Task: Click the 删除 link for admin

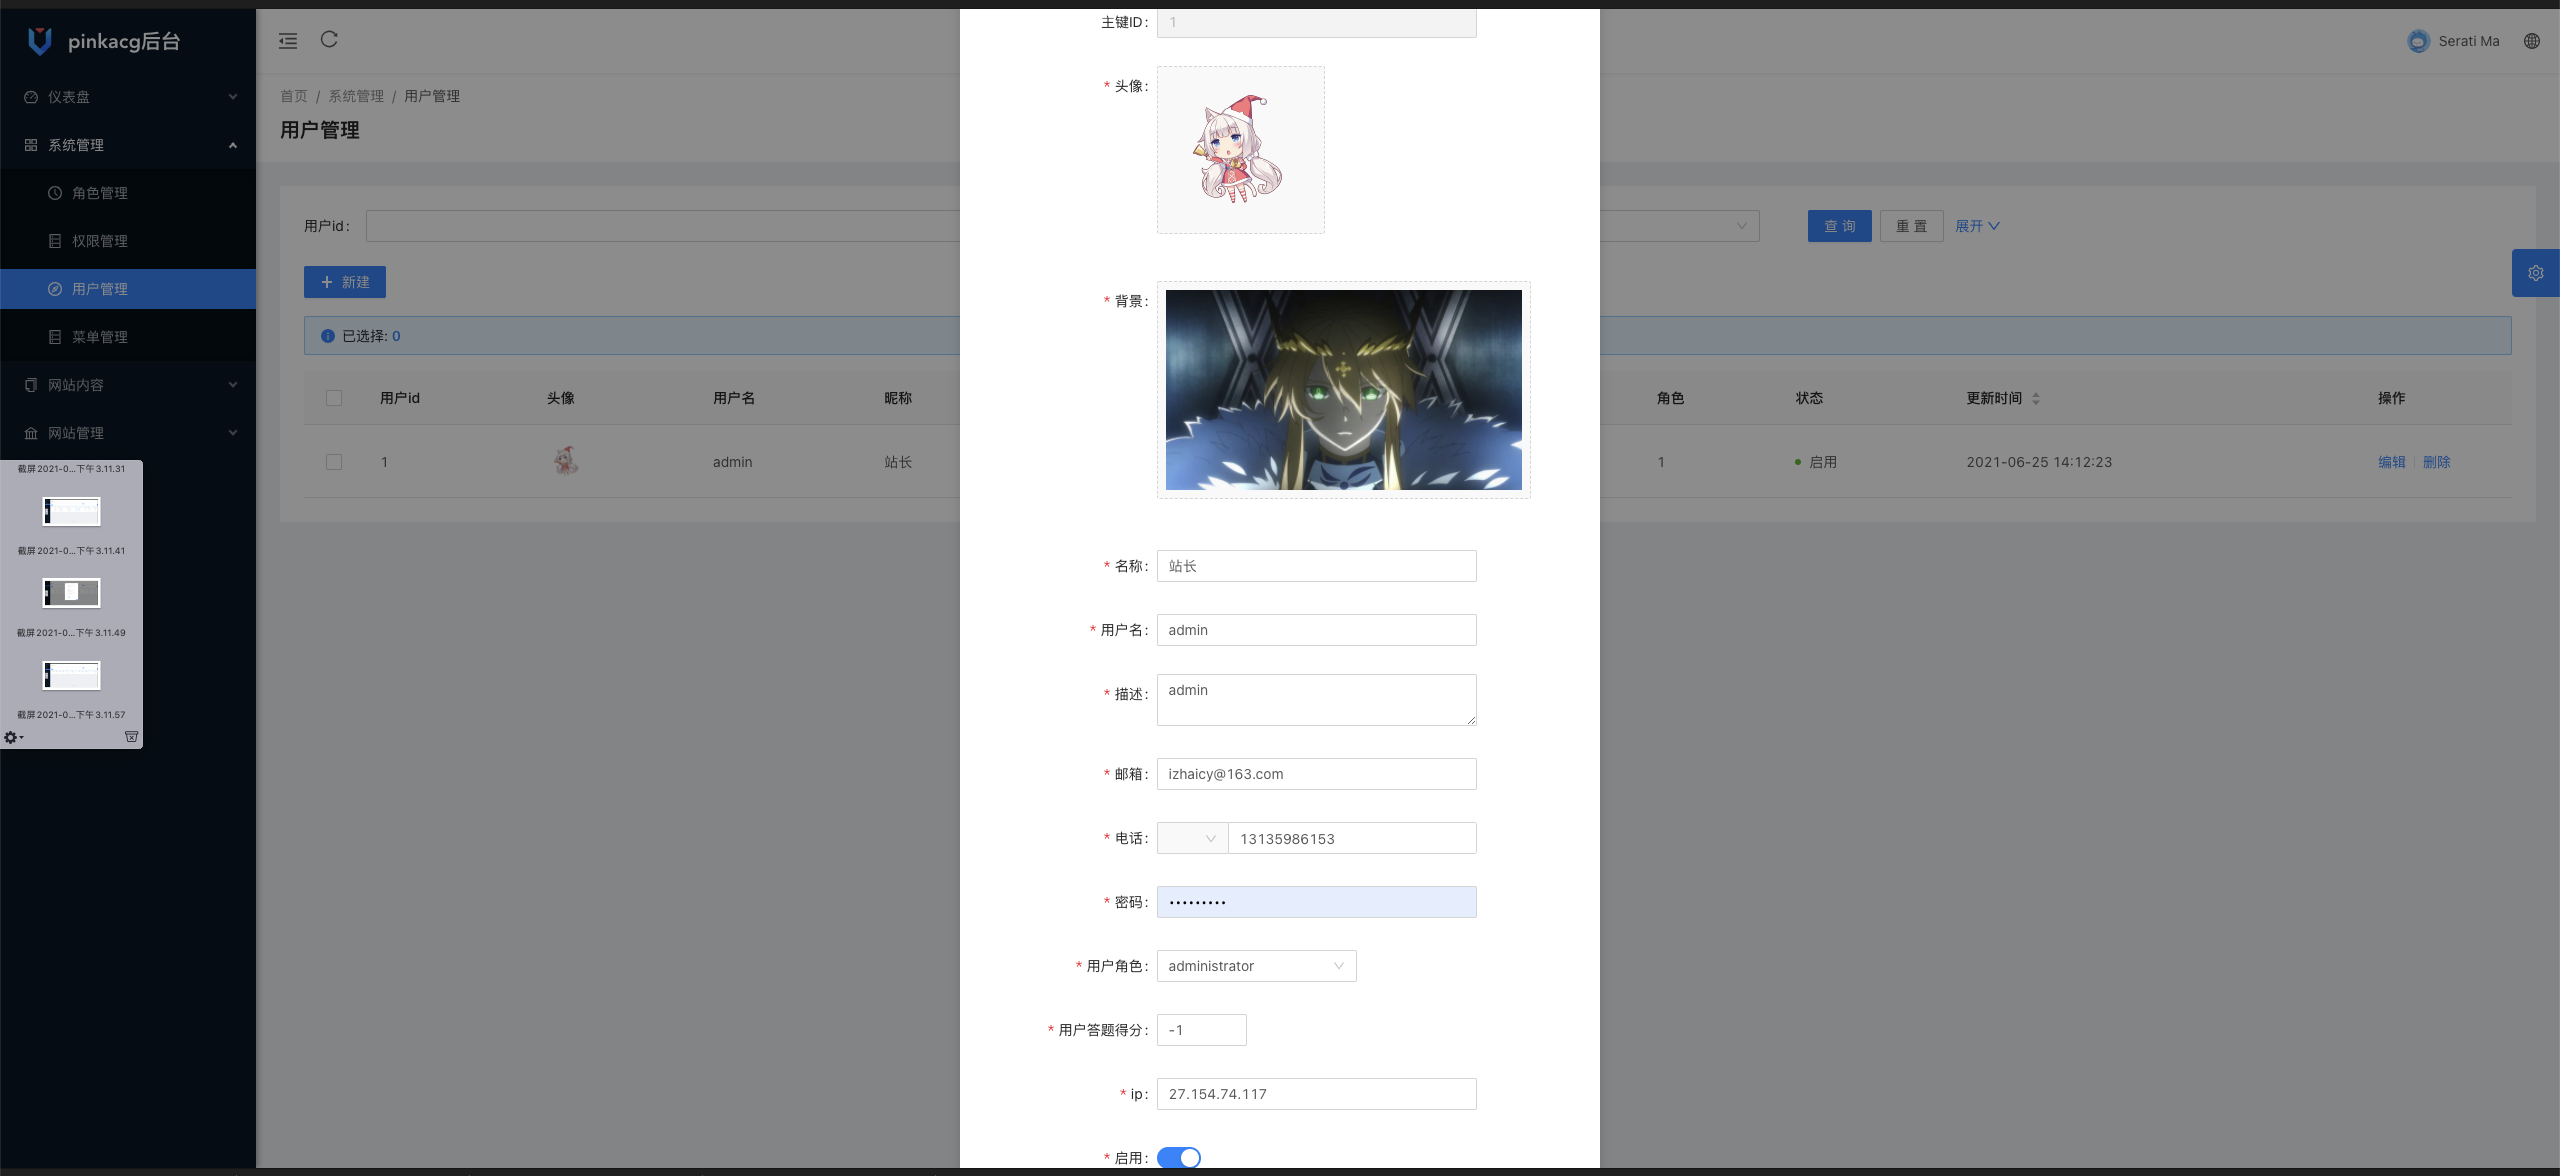Action: pos(2436,462)
